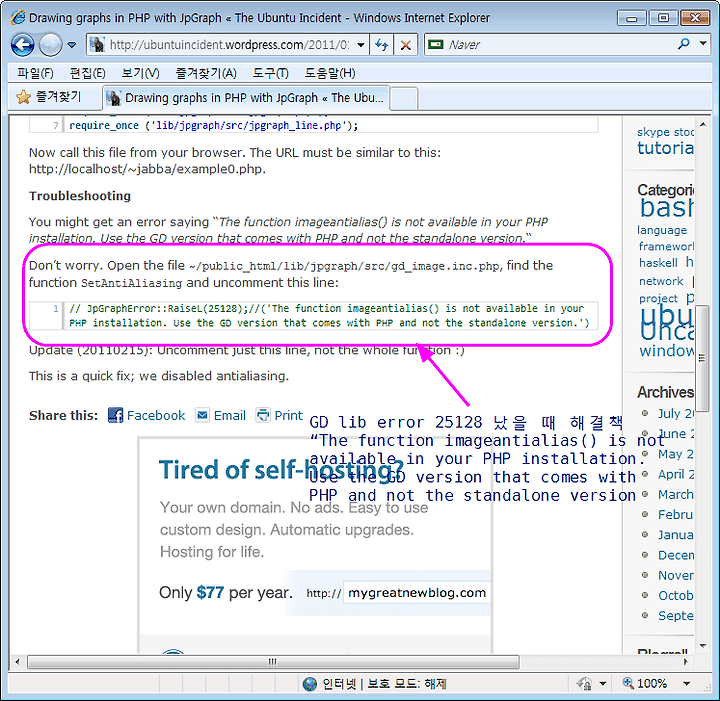Click the horizontal scrollbar thumb

273,662
